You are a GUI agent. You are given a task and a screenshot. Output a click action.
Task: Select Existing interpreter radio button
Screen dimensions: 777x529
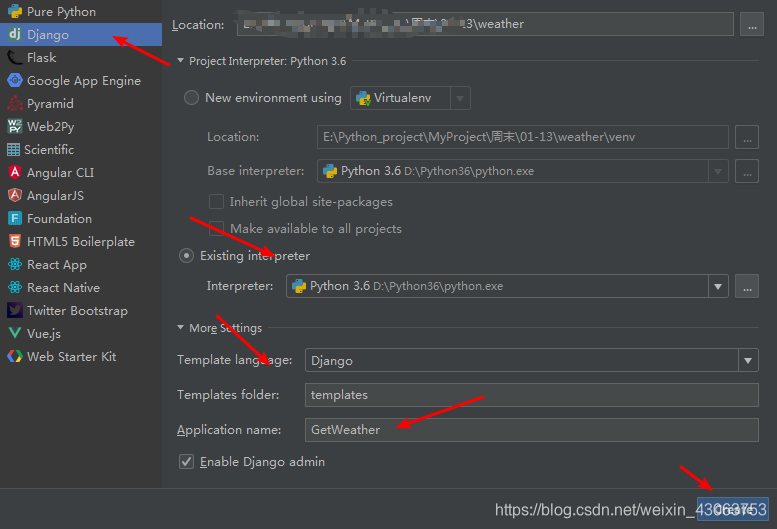(x=186, y=256)
